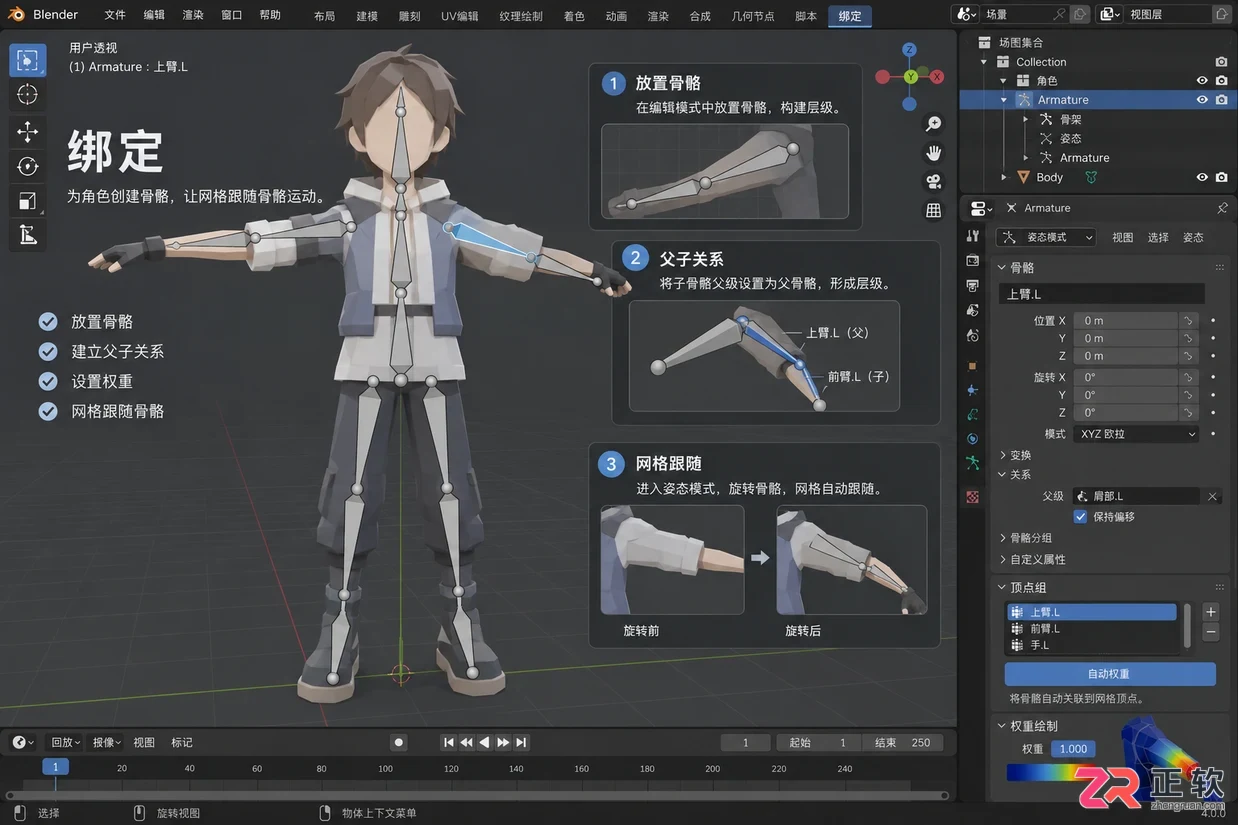The height and width of the screenshot is (825, 1238).
Task: Hide Armature with its eye icon
Action: click(1202, 100)
